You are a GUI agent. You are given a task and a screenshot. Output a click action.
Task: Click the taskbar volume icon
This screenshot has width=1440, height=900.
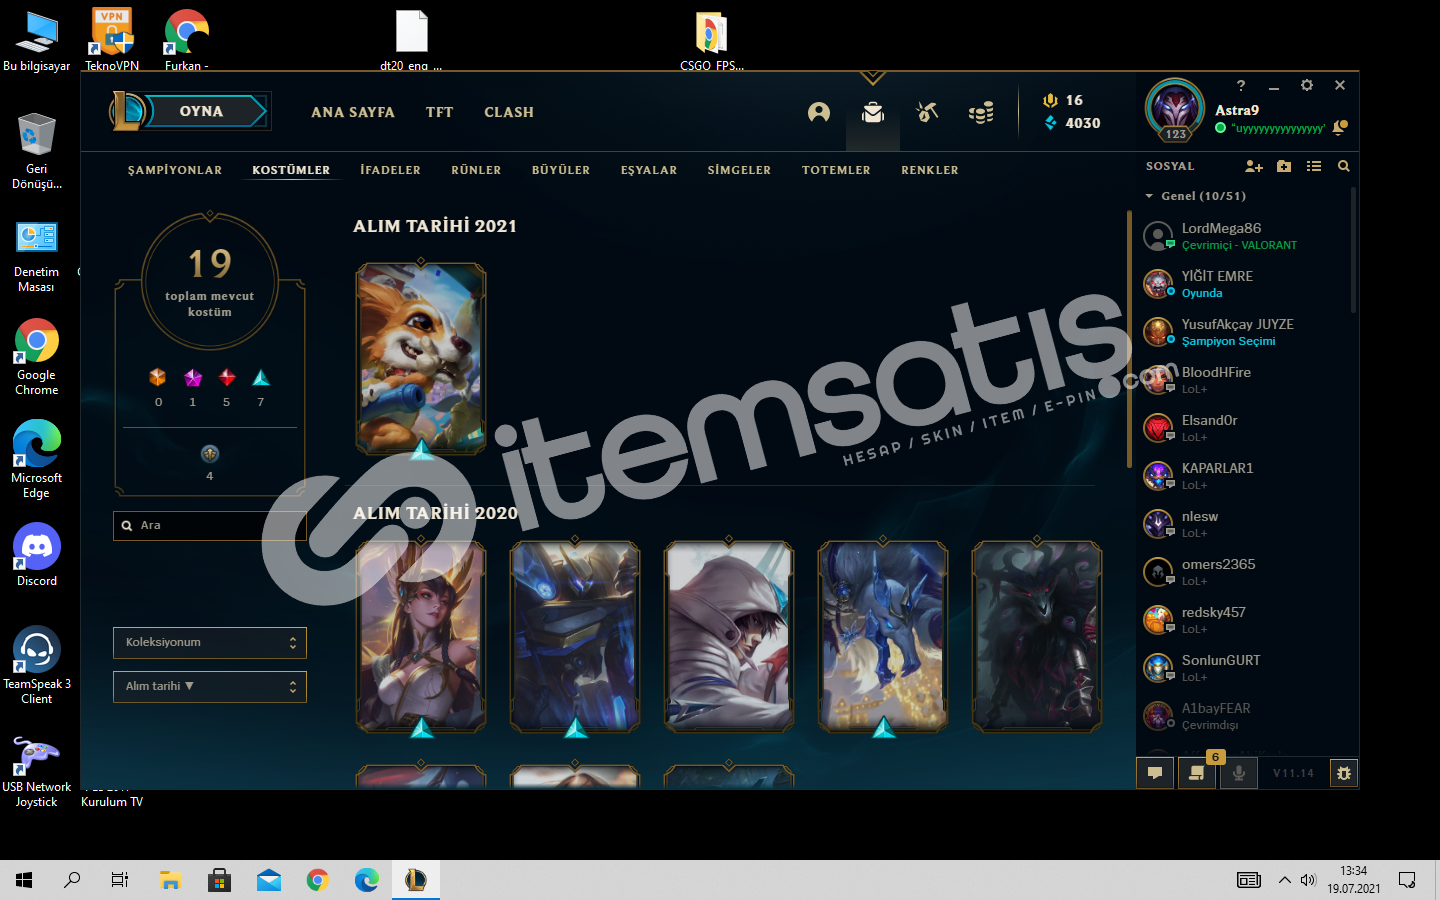pos(1308,880)
